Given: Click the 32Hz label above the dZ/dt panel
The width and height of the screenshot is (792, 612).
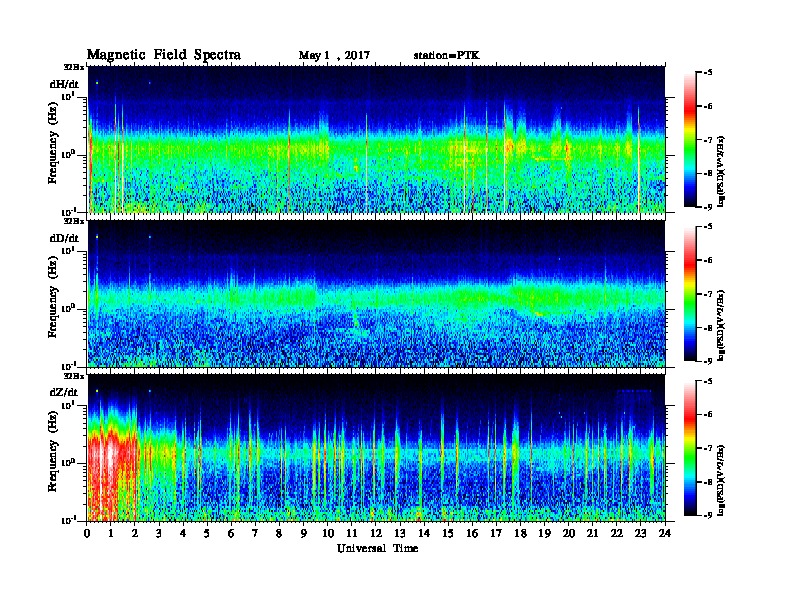Looking at the screenshot, I should (74, 376).
